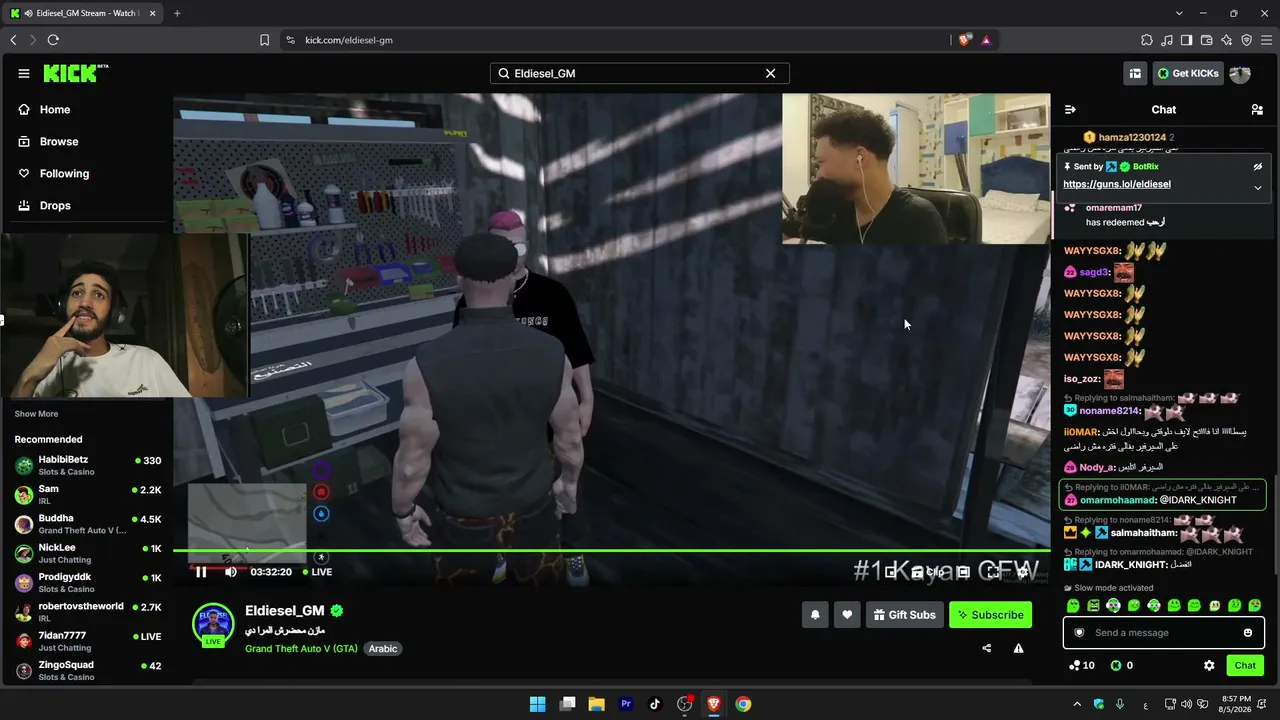Toggle notifications bell for Eldiesel_GM
This screenshot has height=720, width=1280.
pos(815,614)
